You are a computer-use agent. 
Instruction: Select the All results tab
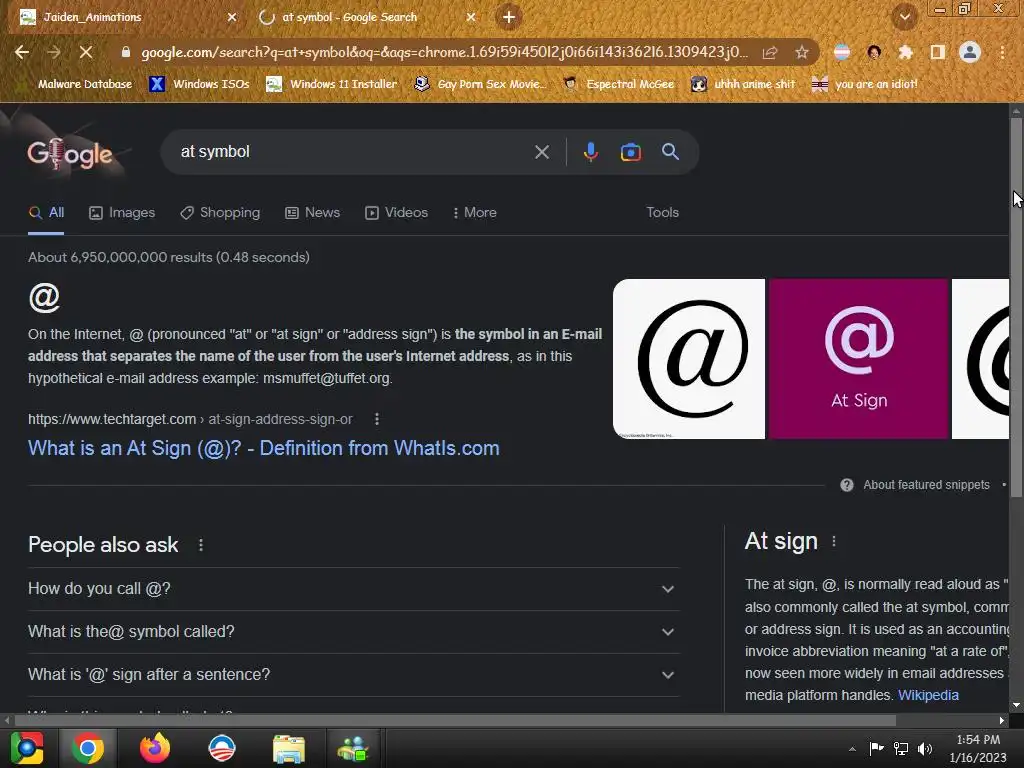pyautogui.click(x=46, y=213)
